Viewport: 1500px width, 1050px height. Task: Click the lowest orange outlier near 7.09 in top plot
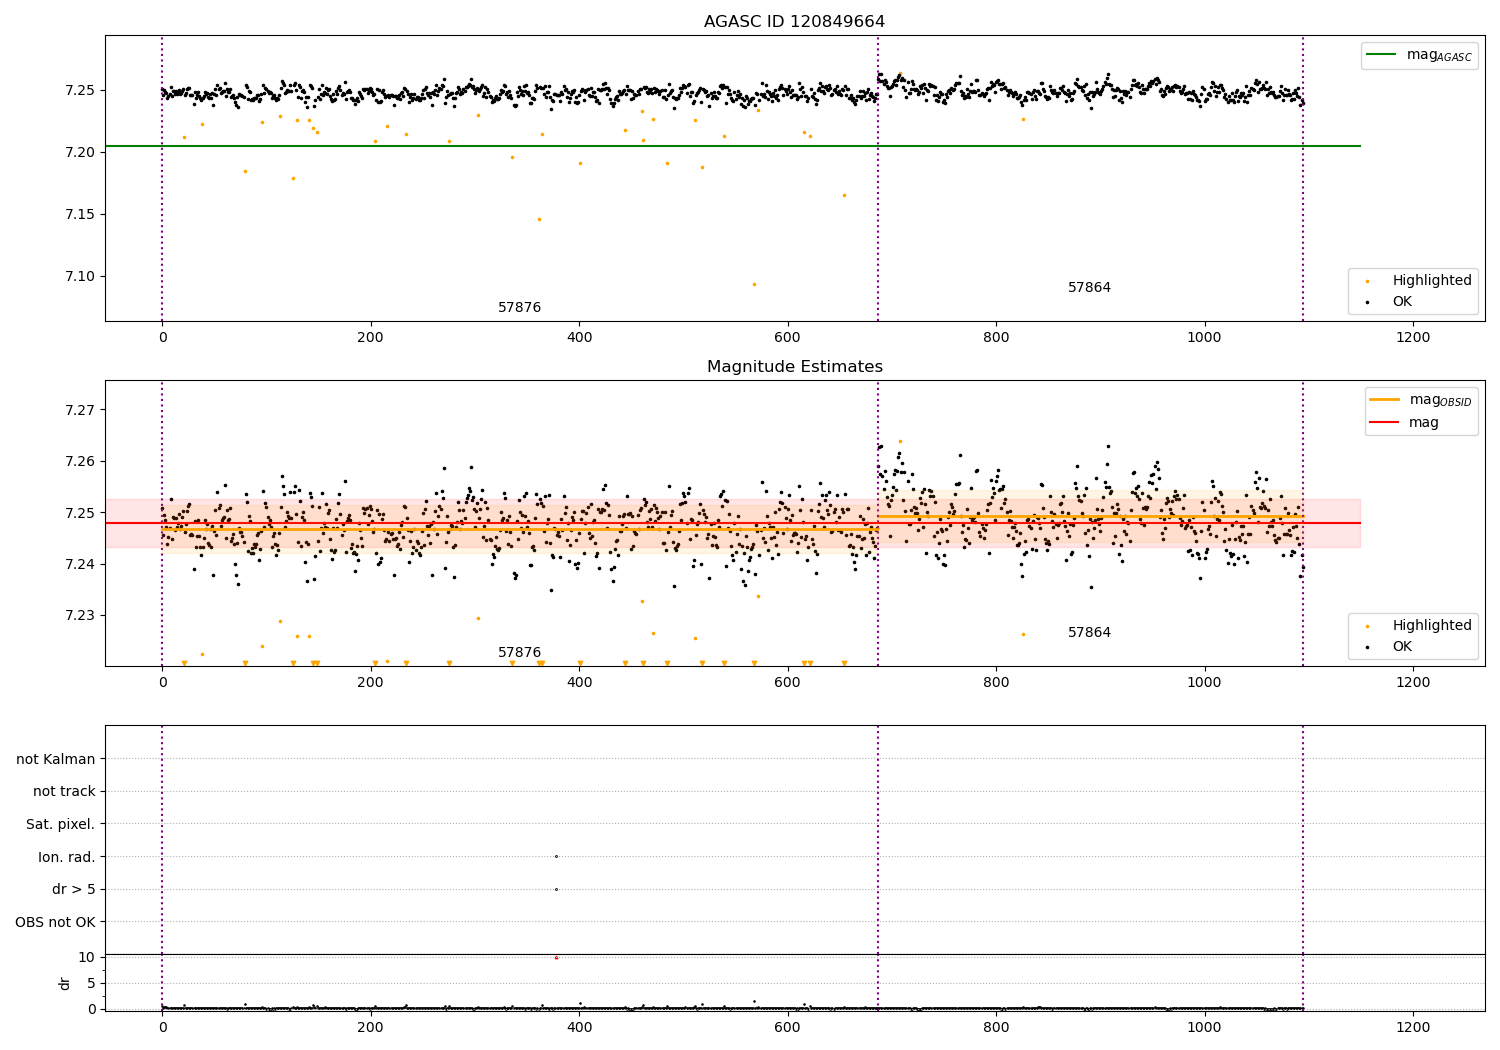click(754, 284)
